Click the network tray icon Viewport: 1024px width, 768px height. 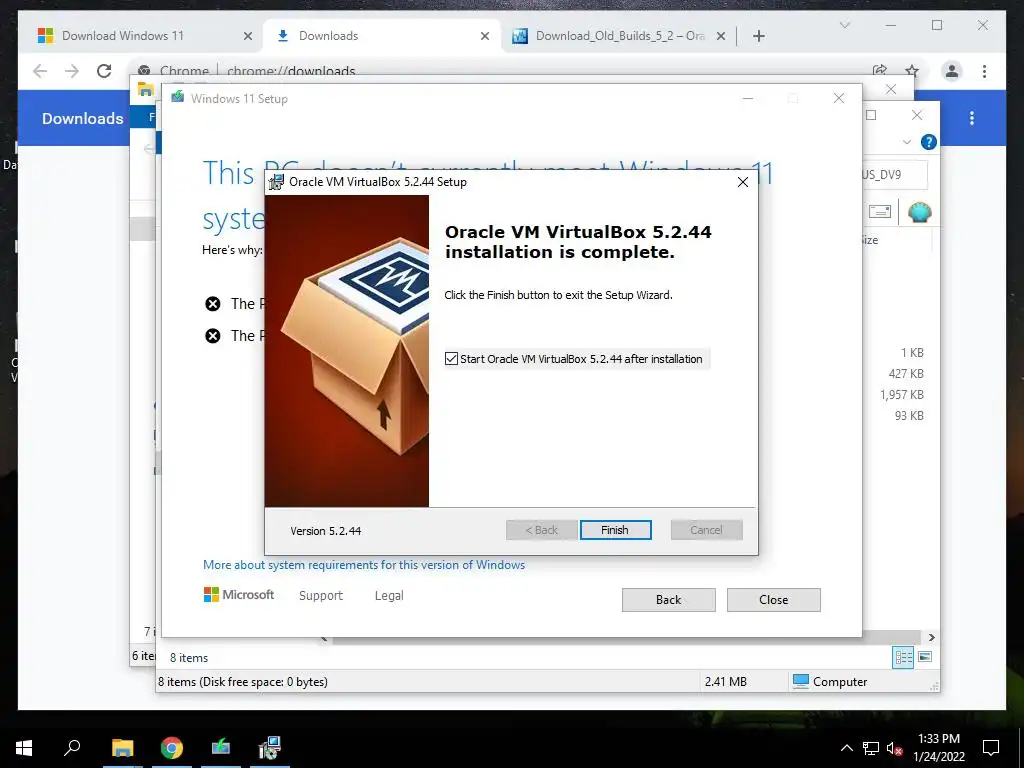pos(871,748)
